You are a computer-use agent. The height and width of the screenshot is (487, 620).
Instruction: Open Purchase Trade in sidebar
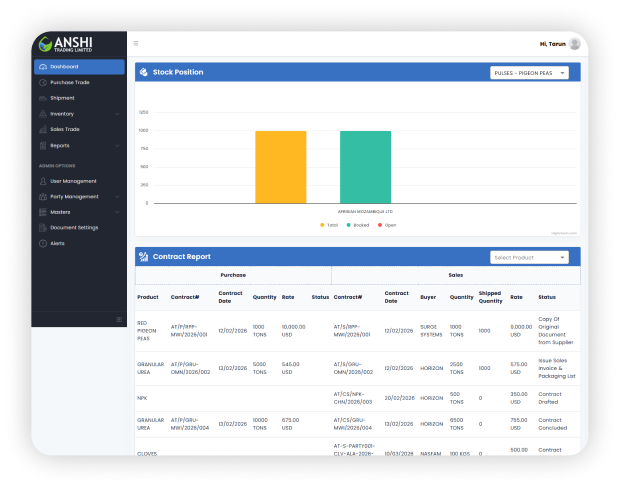click(79, 83)
